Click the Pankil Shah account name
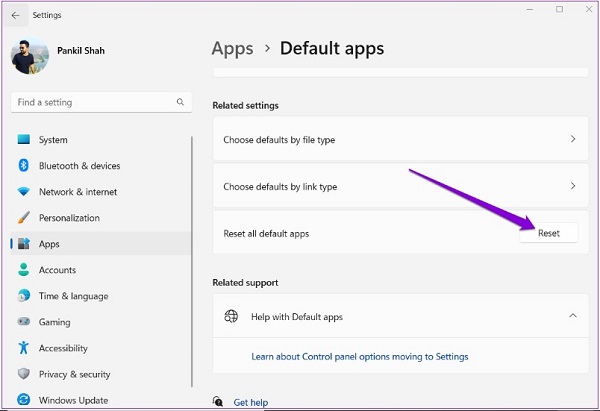Image resolution: width=600 pixels, height=411 pixels. point(81,51)
